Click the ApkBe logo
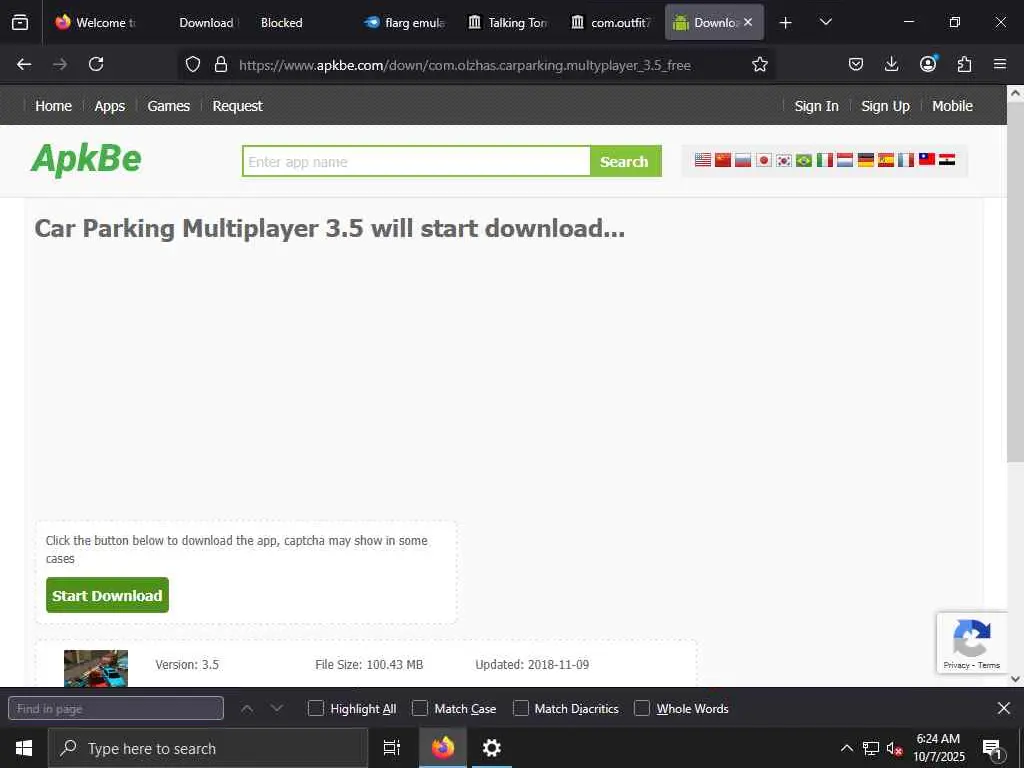Image resolution: width=1024 pixels, height=768 pixels. 86,159
